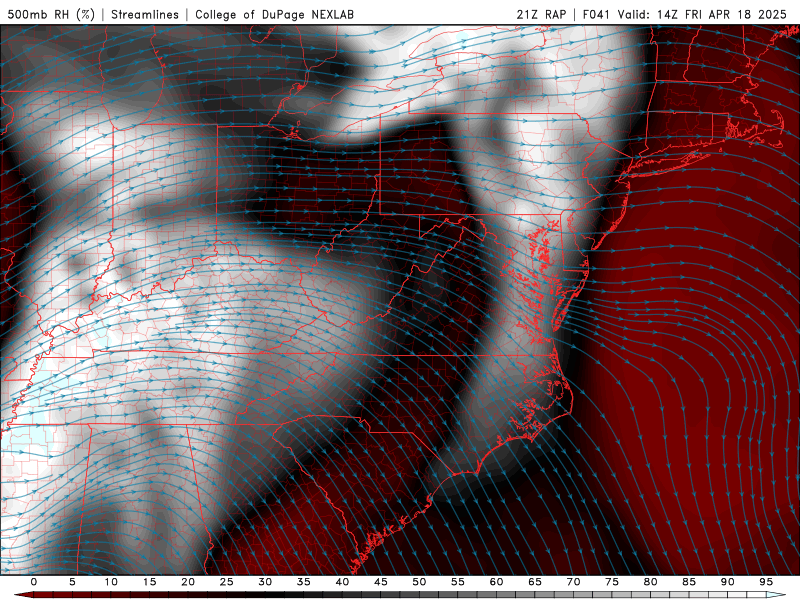Click the colorbar label '20'
The image size is (800, 600).
click(x=188, y=582)
